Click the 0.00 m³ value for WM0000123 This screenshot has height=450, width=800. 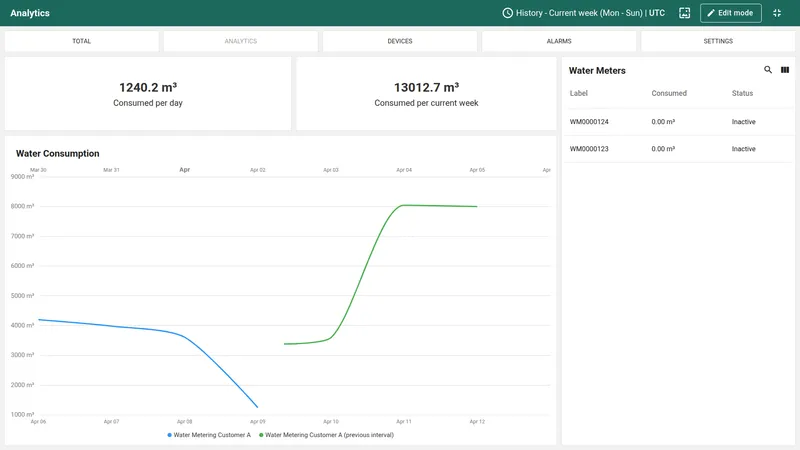point(663,149)
